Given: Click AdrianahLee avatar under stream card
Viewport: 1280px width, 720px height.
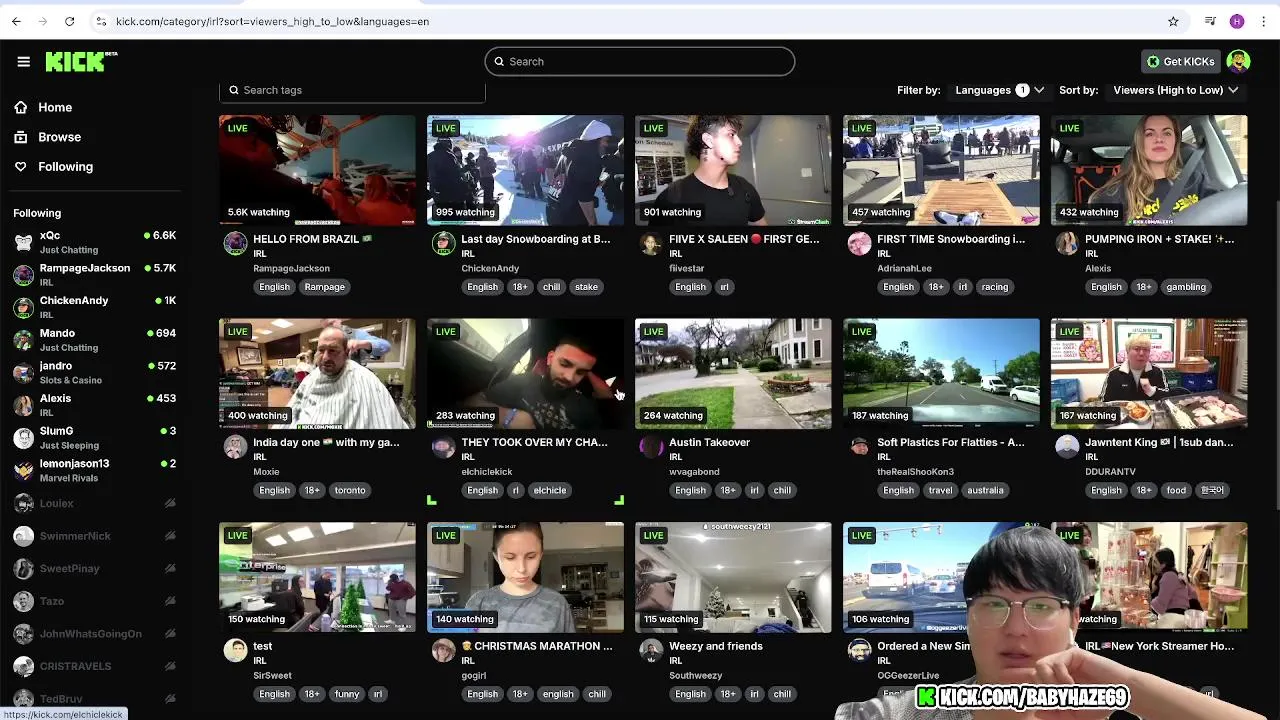Looking at the screenshot, I should tap(859, 244).
